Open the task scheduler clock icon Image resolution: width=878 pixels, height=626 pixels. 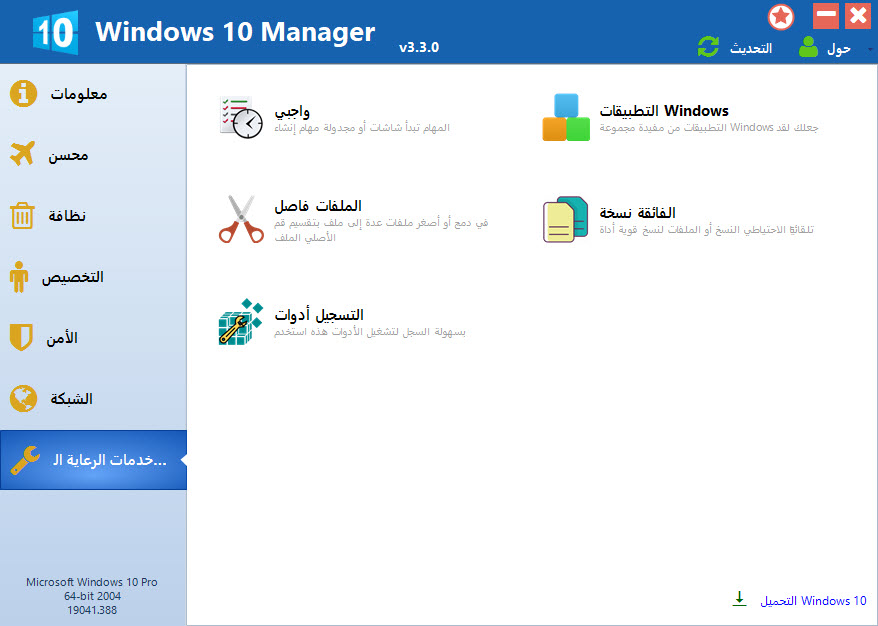point(241,118)
